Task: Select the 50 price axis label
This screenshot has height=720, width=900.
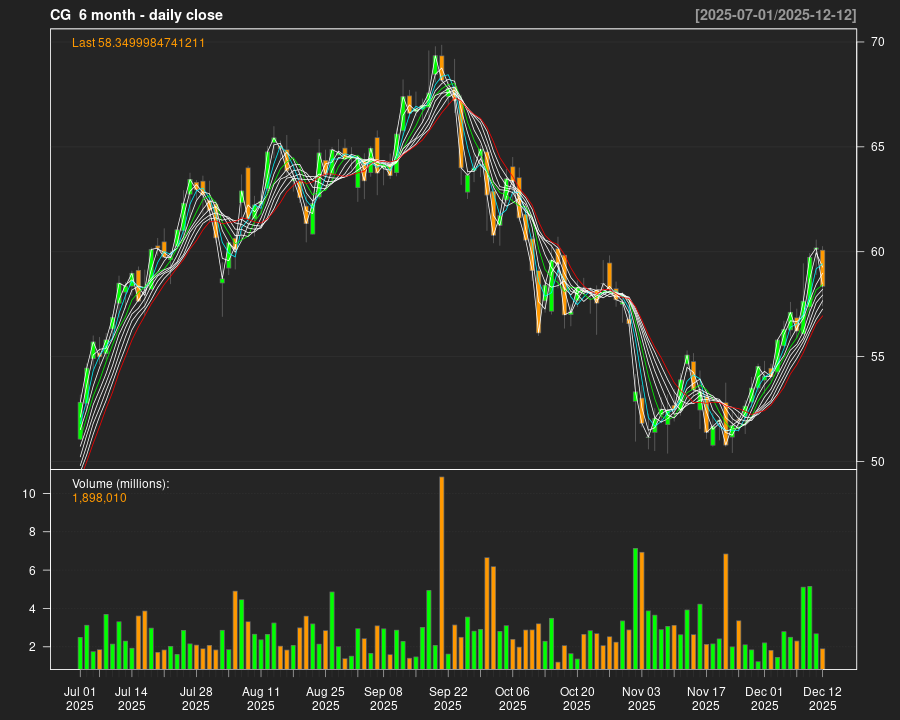Action: pyautogui.click(x=877, y=462)
